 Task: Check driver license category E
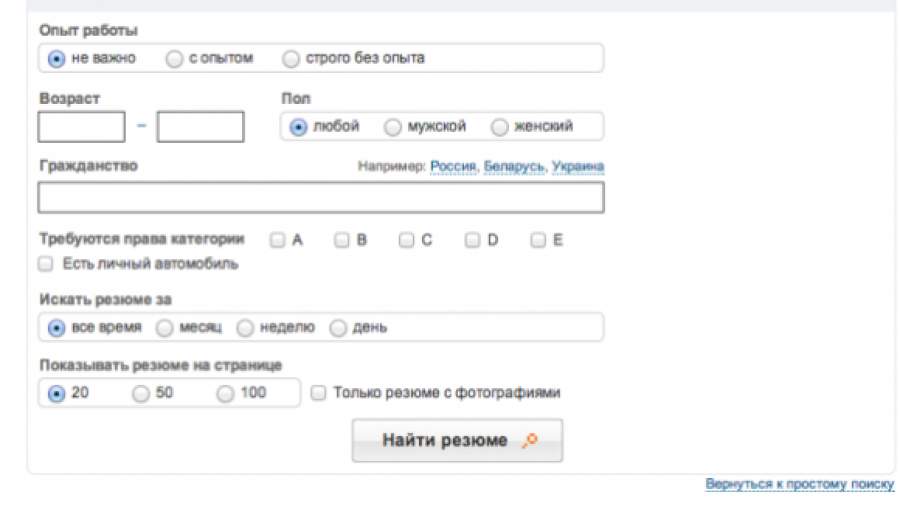pos(538,240)
